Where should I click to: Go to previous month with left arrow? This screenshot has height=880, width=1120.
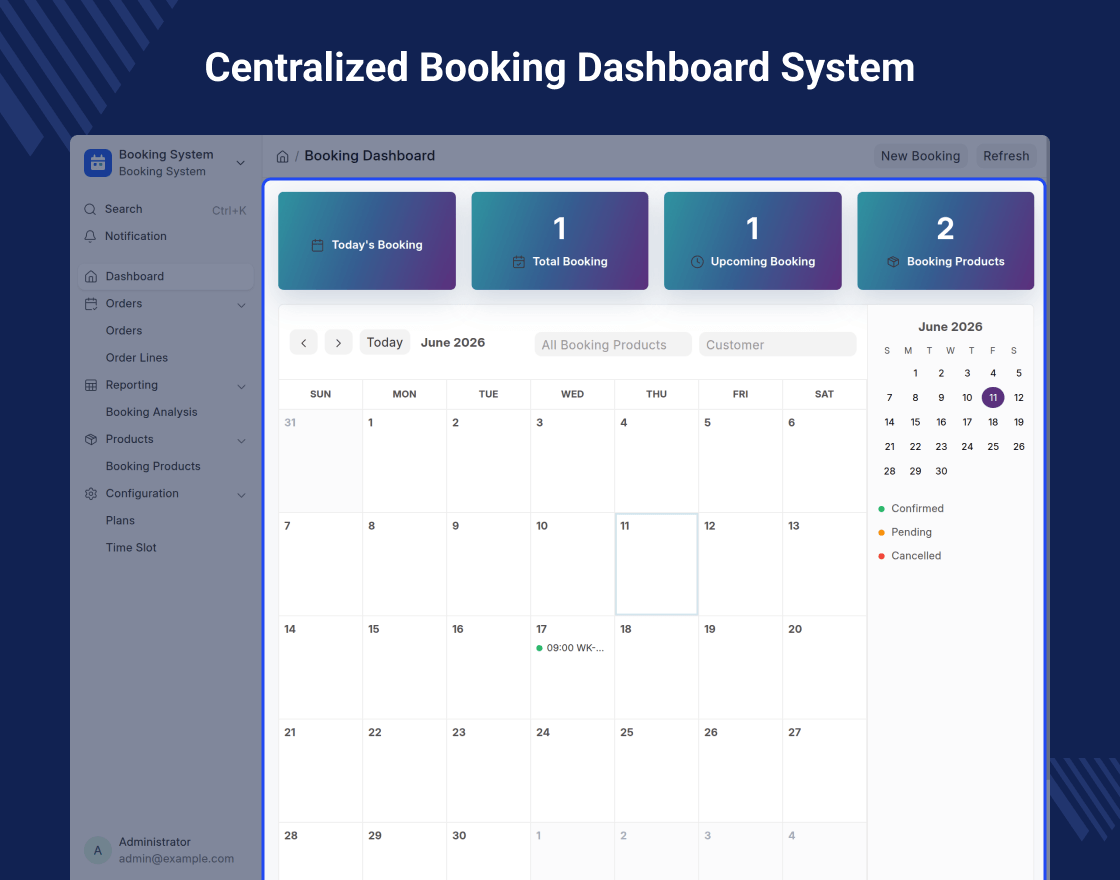tap(304, 343)
